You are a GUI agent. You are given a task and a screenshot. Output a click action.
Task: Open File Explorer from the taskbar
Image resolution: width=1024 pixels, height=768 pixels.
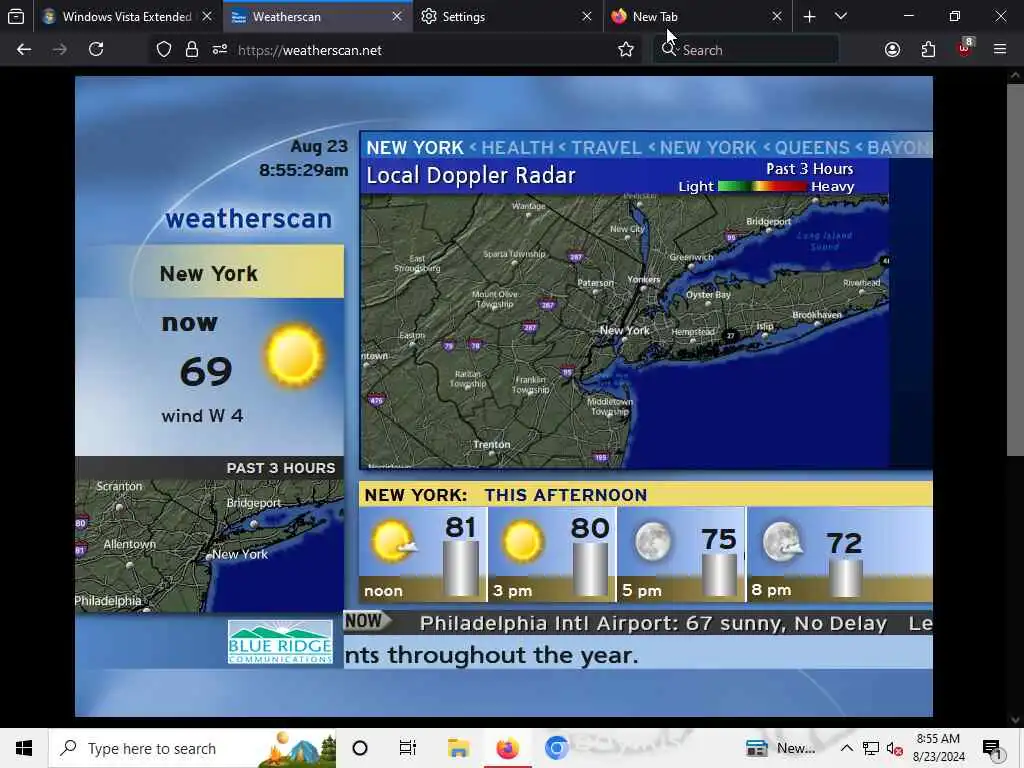click(x=458, y=748)
